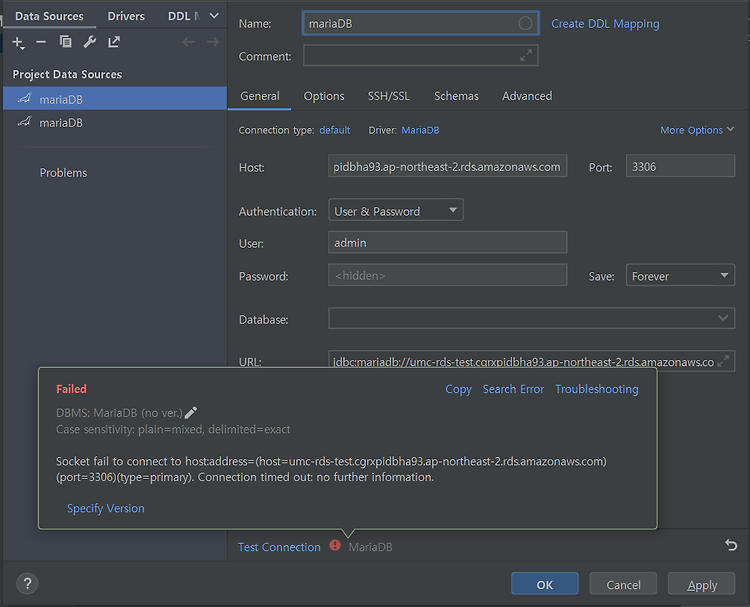Open Authentication User & Password dropdown
The width and height of the screenshot is (750, 607).
coord(396,210)
